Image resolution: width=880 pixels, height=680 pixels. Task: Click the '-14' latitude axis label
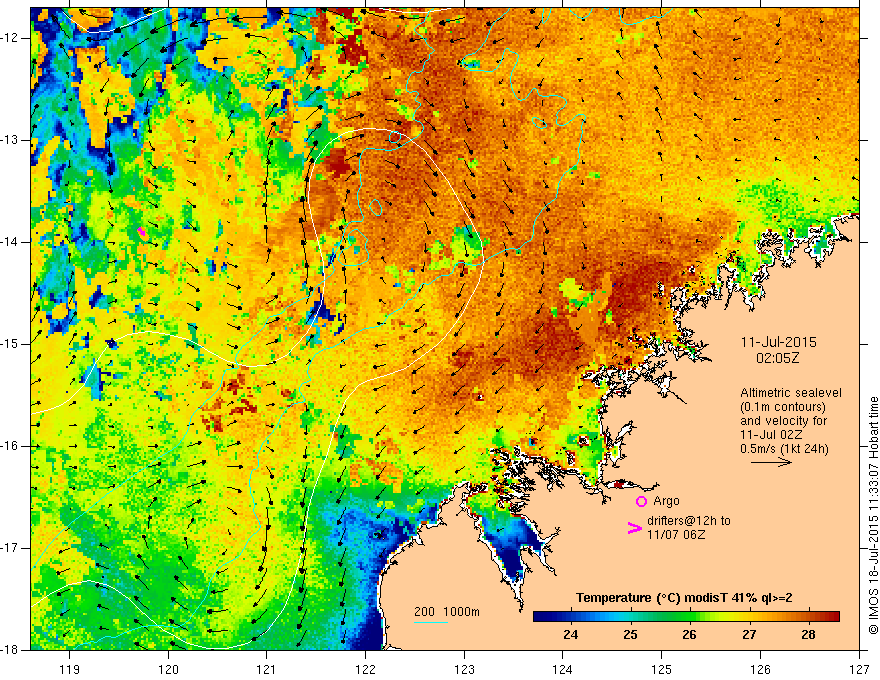(11, 242)
